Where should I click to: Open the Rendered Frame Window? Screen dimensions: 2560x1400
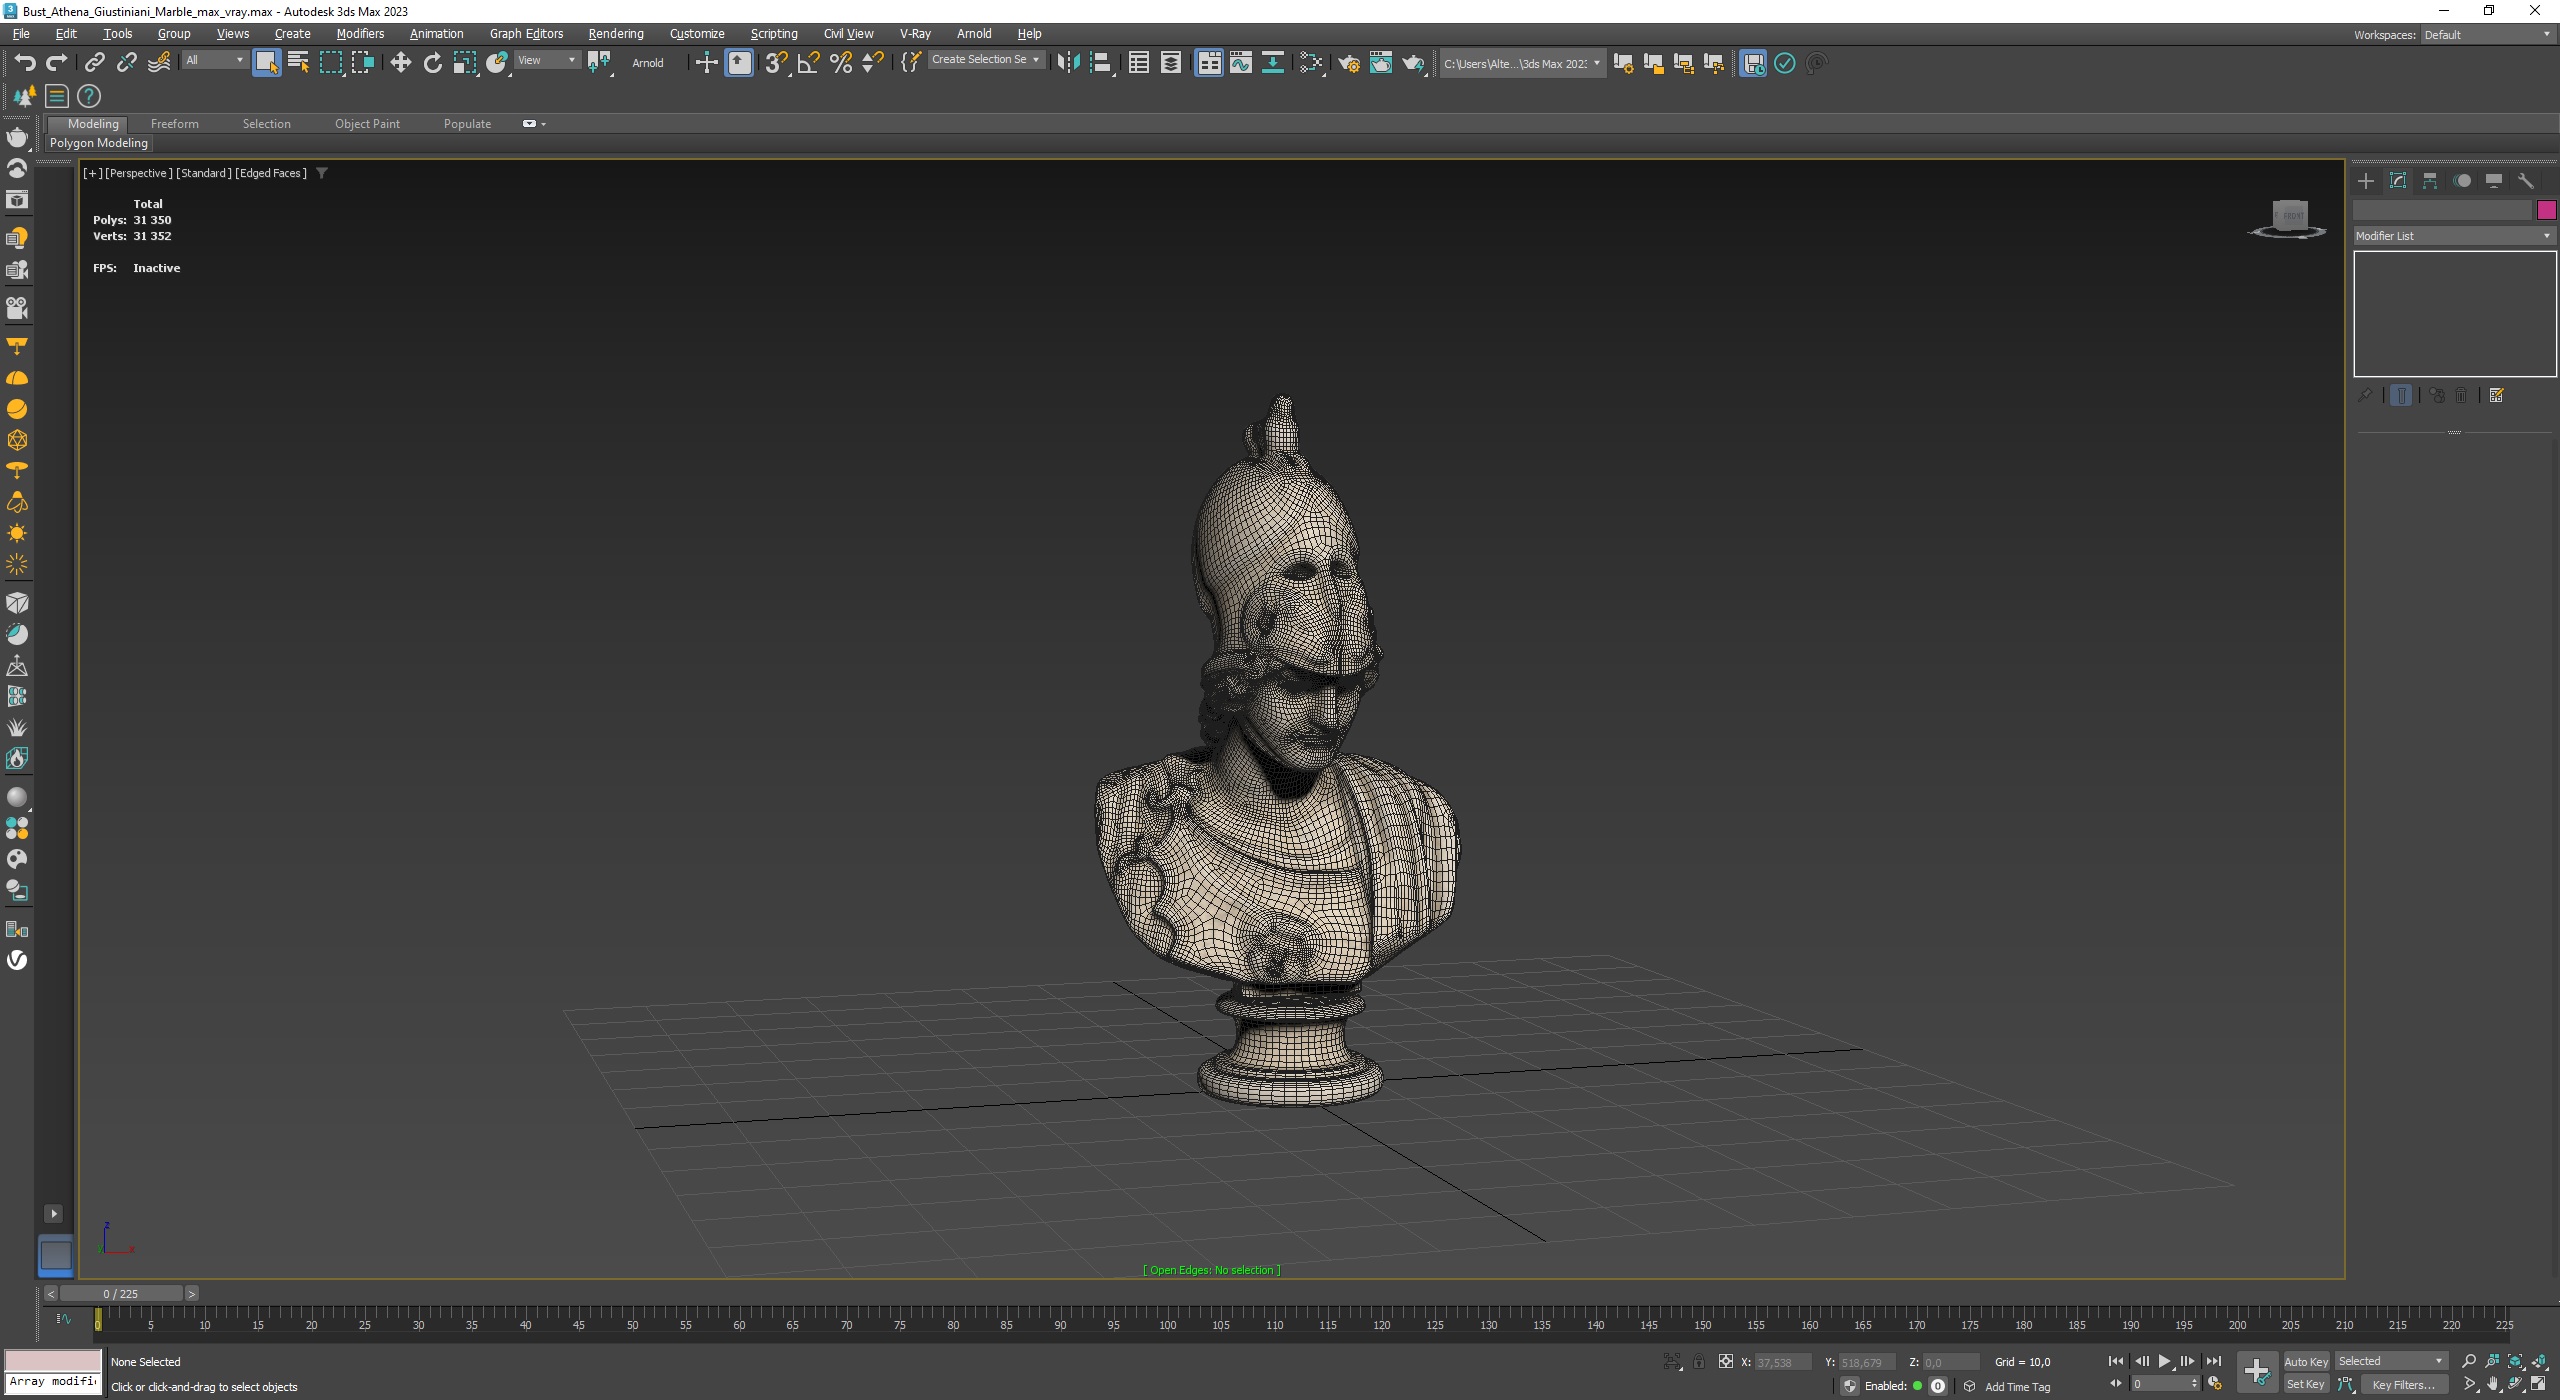tap(1381, 63)
